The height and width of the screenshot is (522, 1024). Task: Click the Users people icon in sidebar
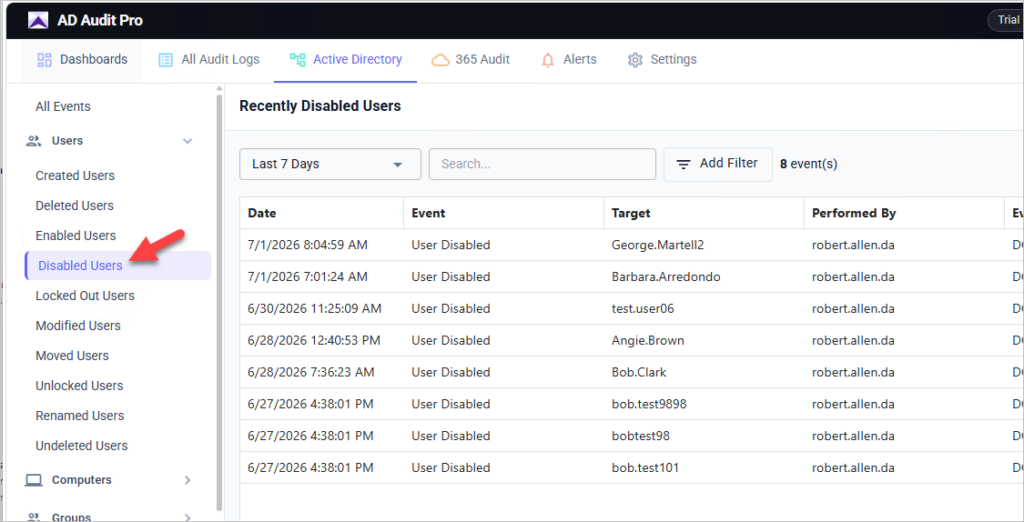(x=33, y=141)
